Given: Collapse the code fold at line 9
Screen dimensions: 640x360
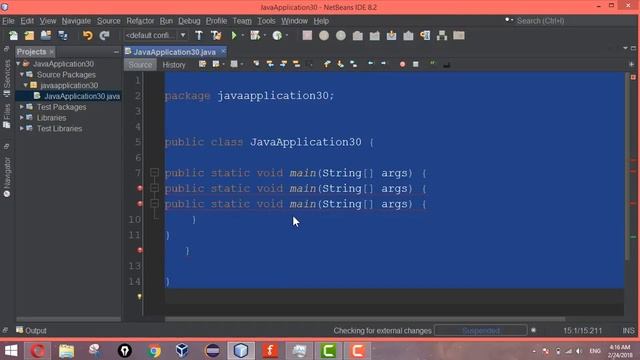Looking at the screenshot, I should click(x=154, y=204).
